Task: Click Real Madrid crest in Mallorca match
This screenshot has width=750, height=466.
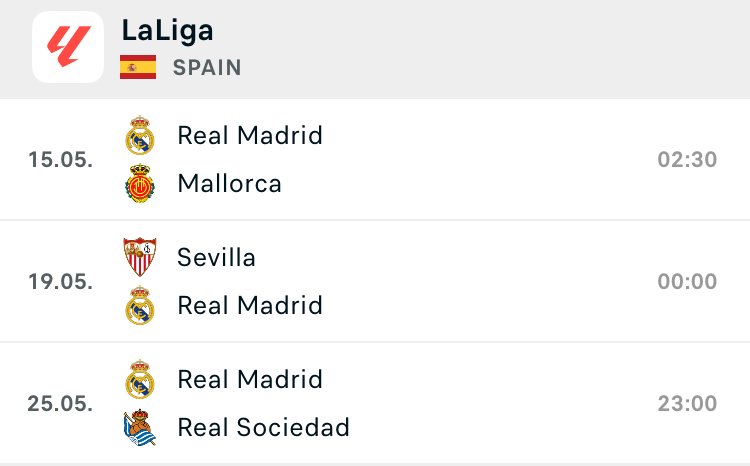Action: tap(140, 135)
